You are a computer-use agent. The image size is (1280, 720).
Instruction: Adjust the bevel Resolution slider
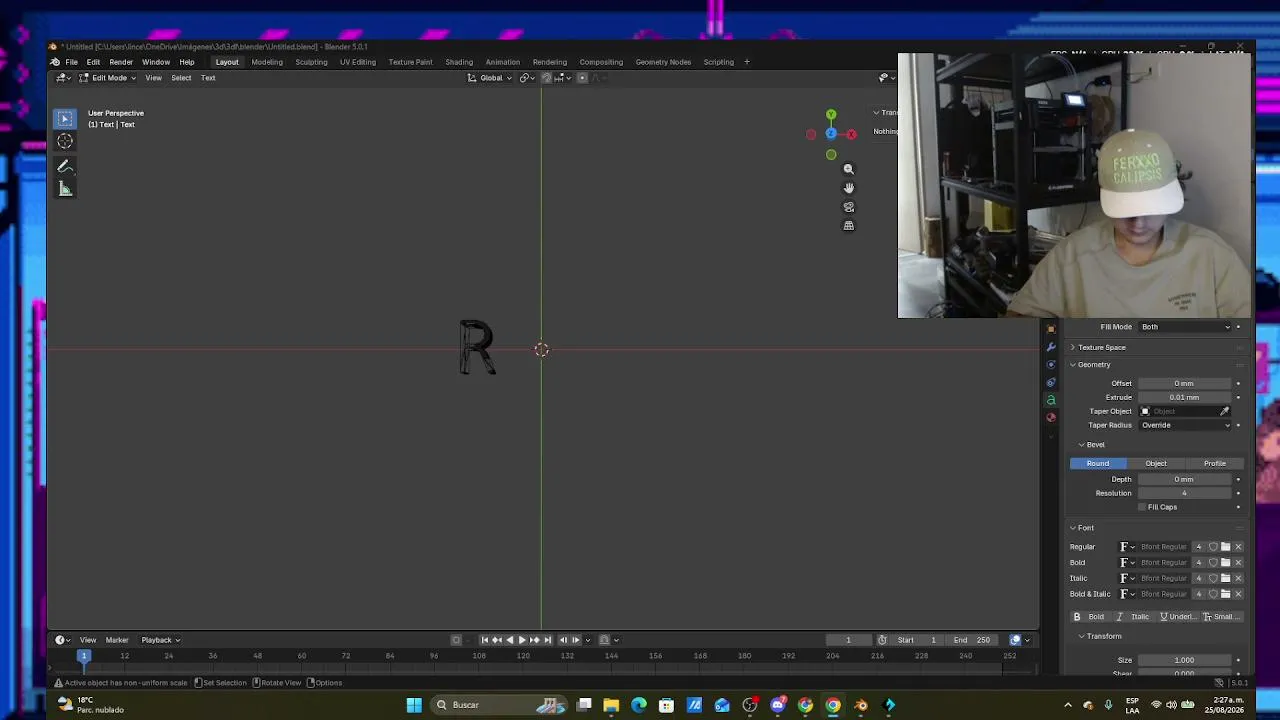point(1185,493)
